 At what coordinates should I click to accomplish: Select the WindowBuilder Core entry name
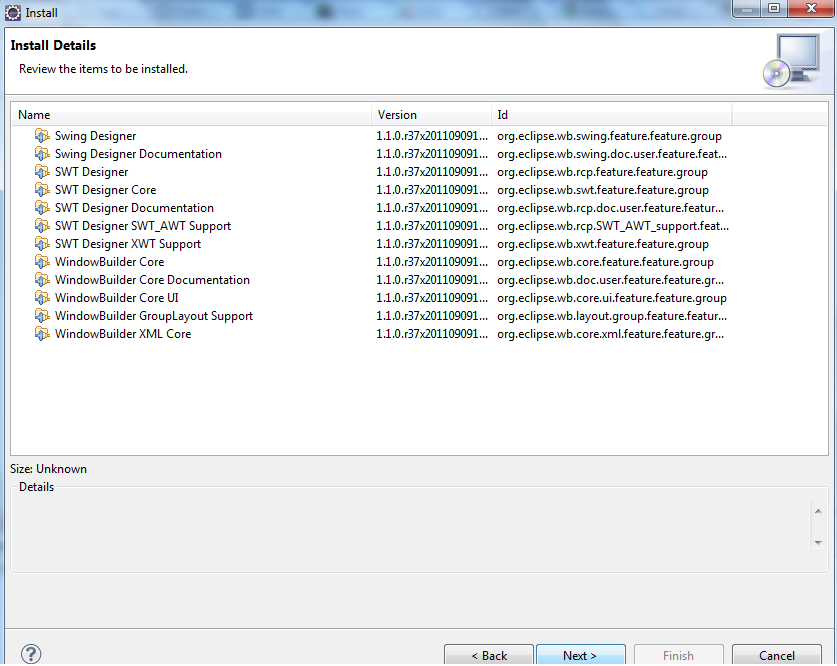109,262
